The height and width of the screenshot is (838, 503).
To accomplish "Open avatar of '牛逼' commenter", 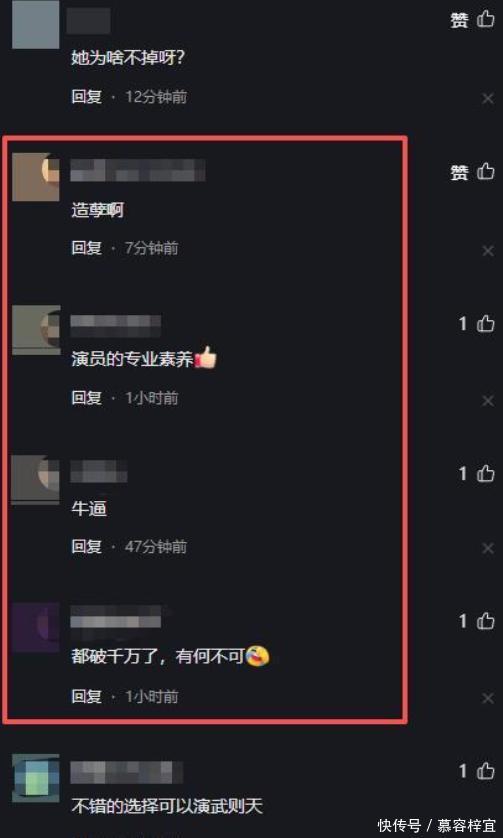I will pos(36,479).
